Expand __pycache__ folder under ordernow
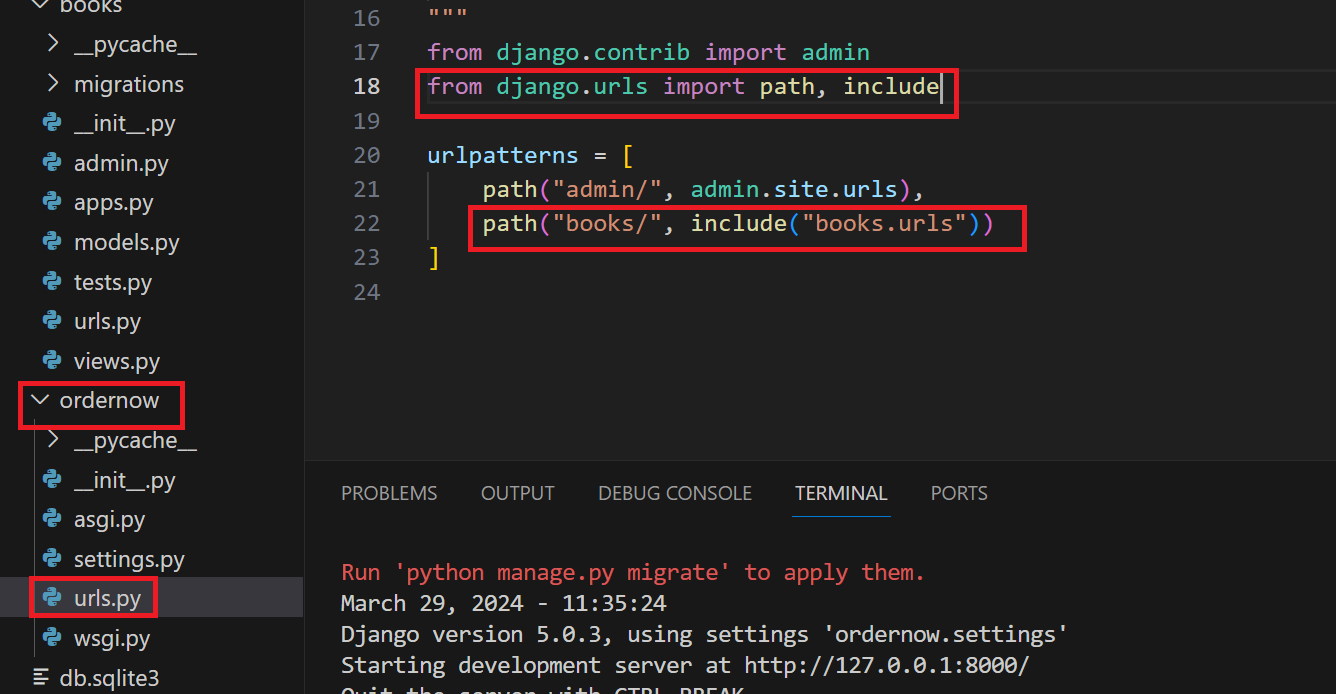 point(54,440)
